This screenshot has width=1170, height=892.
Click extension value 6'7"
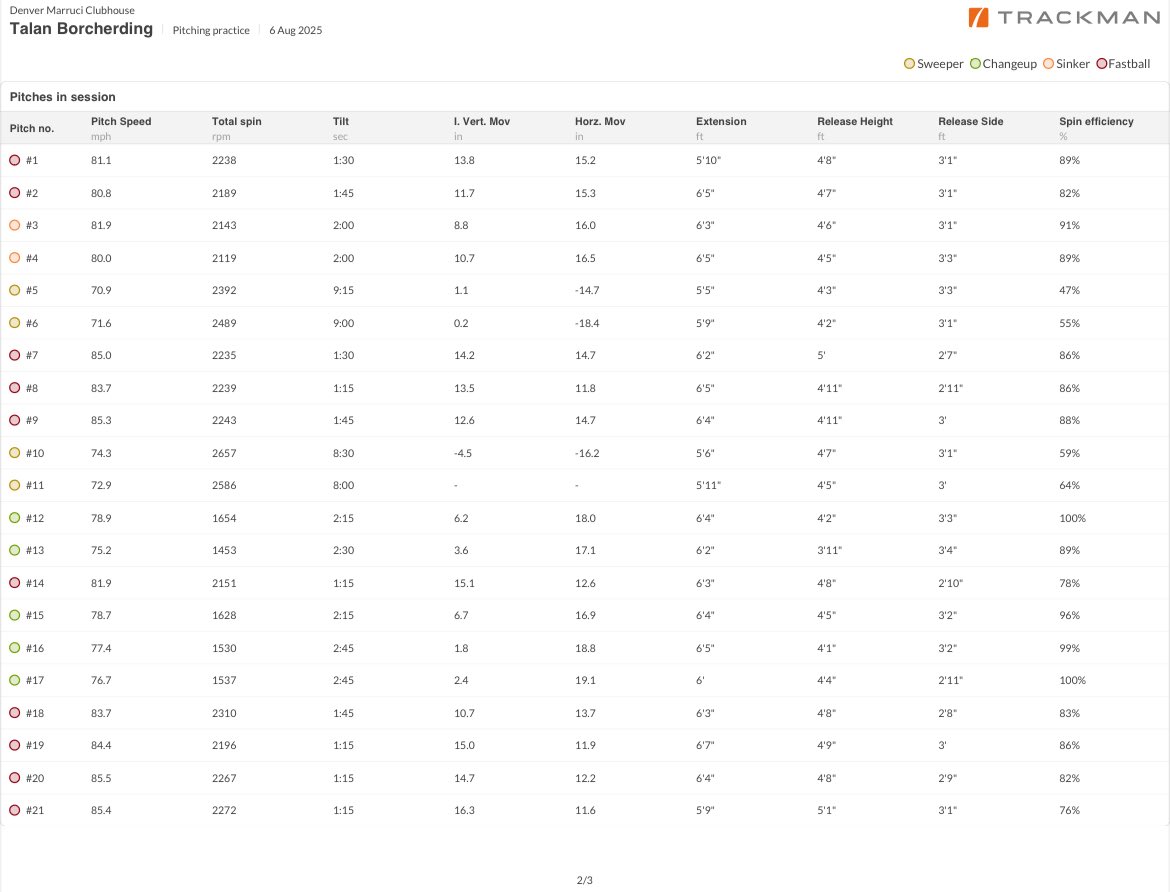tap(705, 745)
